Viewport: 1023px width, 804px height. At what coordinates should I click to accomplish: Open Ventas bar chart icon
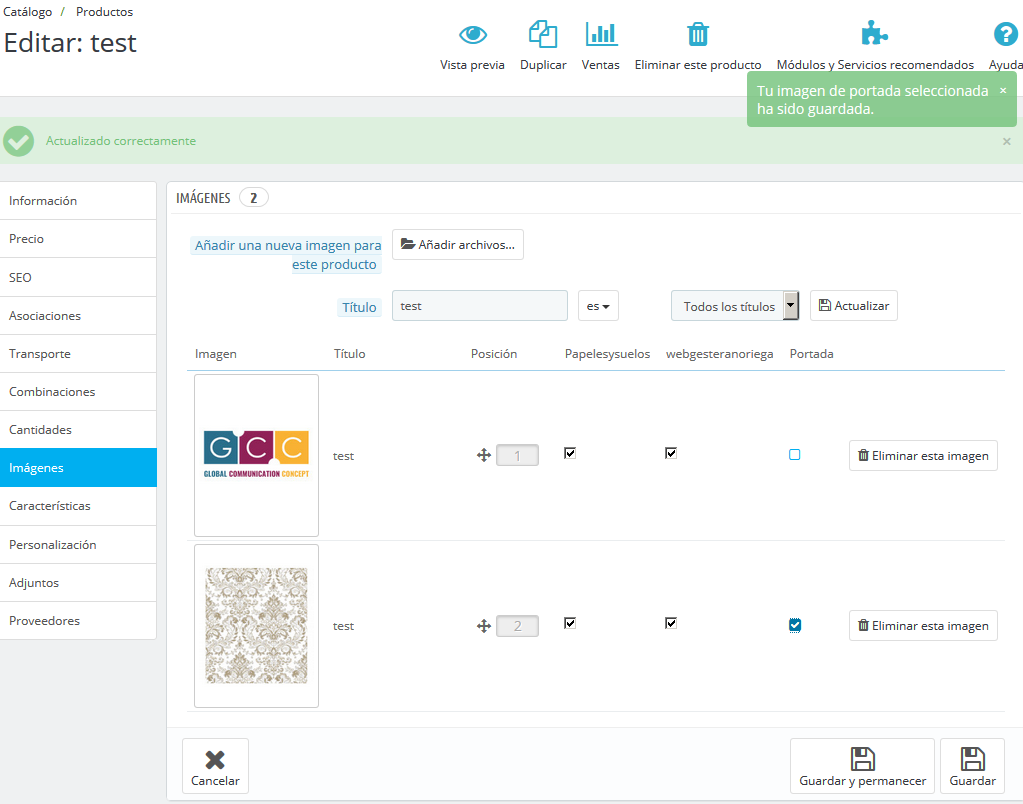pyautogui.click(x=601, y=34)
